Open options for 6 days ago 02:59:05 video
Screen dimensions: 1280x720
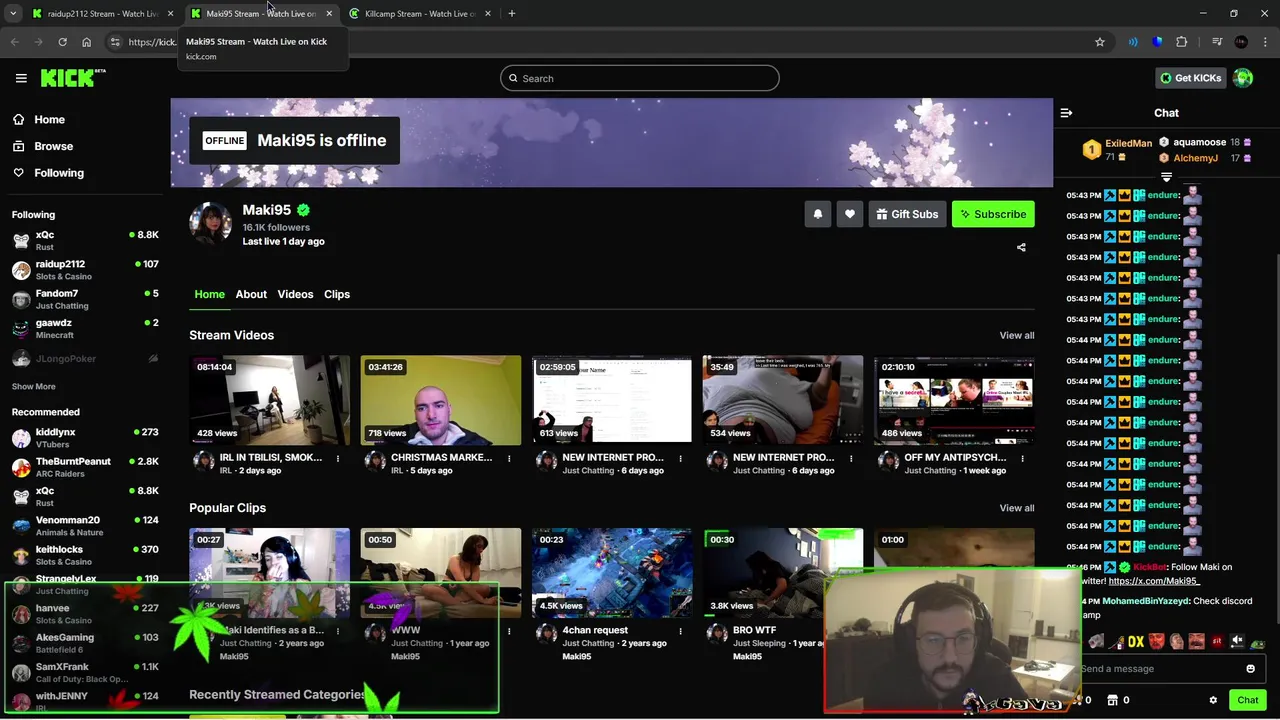pos(680,458)
